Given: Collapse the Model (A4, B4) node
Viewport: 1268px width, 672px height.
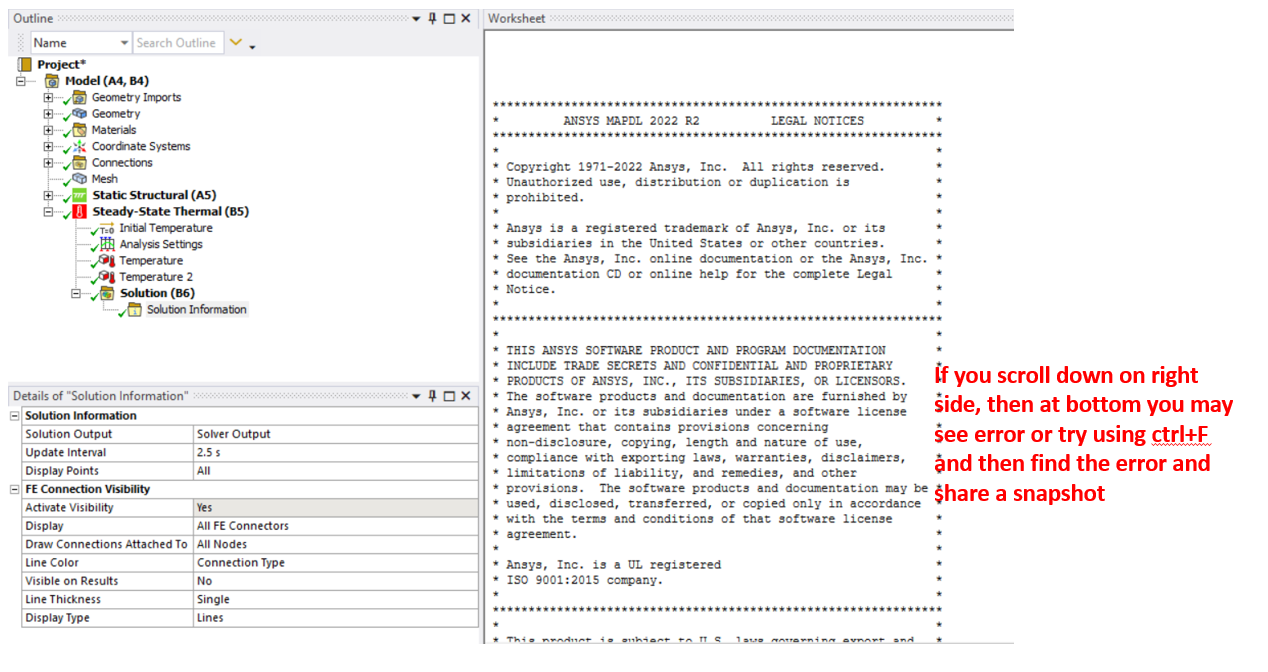Looking at the screenshot, I should coord(21,81).
